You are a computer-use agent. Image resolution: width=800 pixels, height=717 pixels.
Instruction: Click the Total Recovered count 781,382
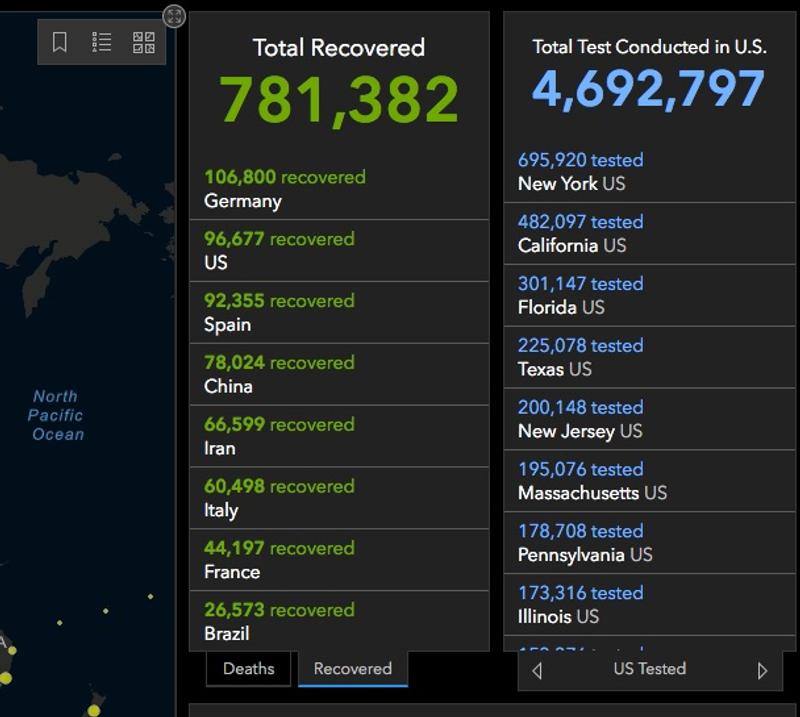tap(339, 100)
